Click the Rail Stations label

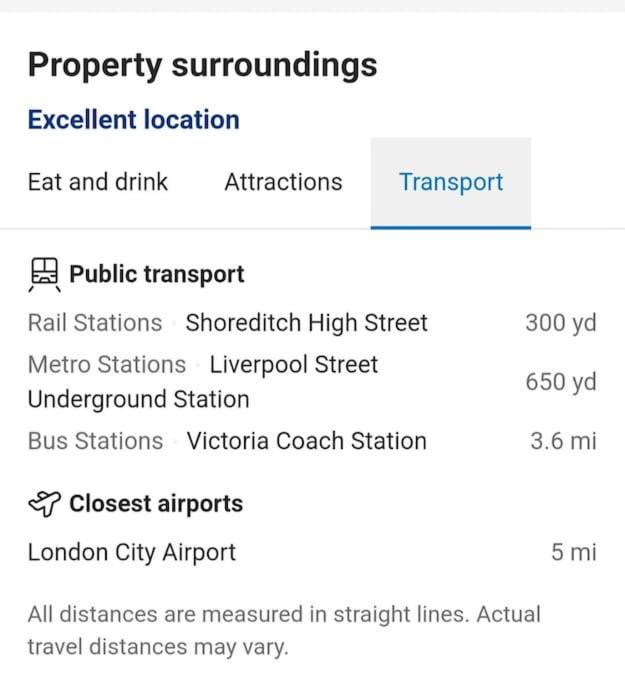[95, 323]
